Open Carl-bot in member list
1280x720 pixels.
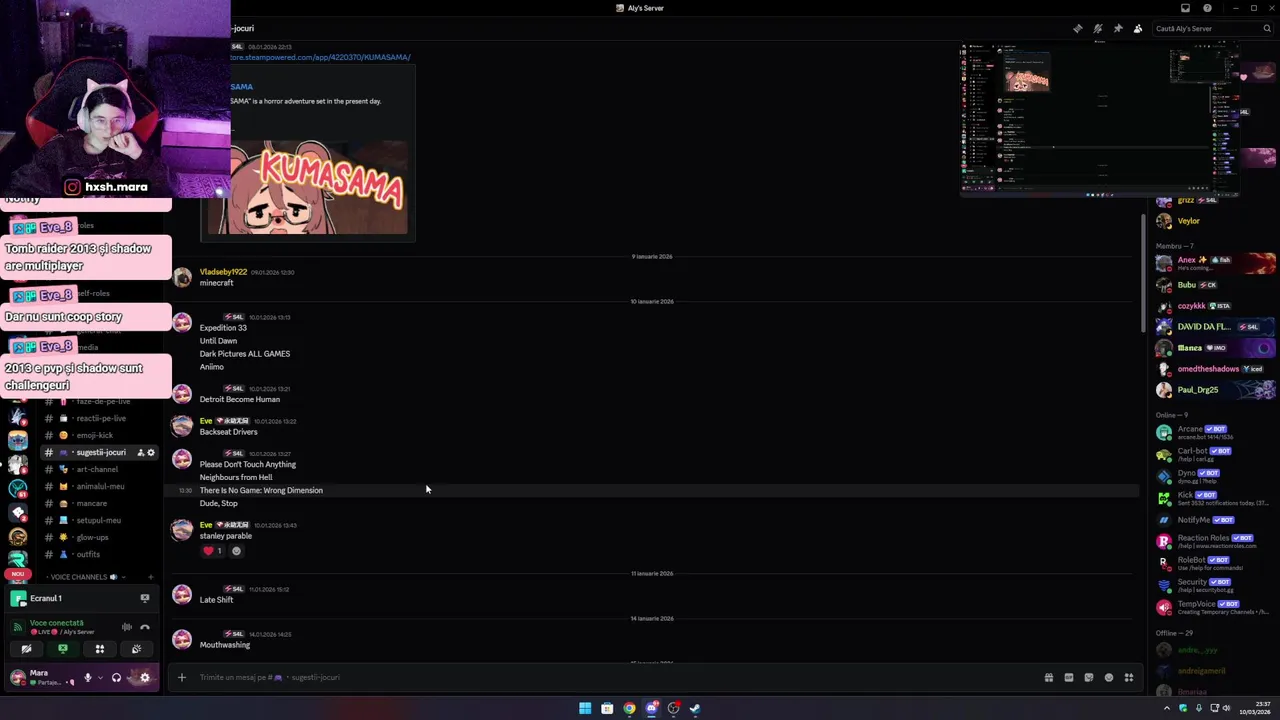tap(1213, 454)
